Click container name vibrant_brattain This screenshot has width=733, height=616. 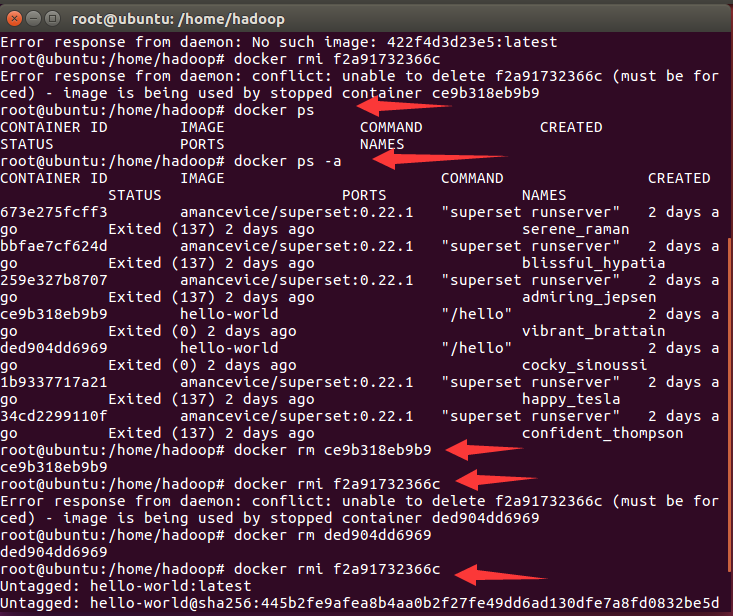pos(593,331)
